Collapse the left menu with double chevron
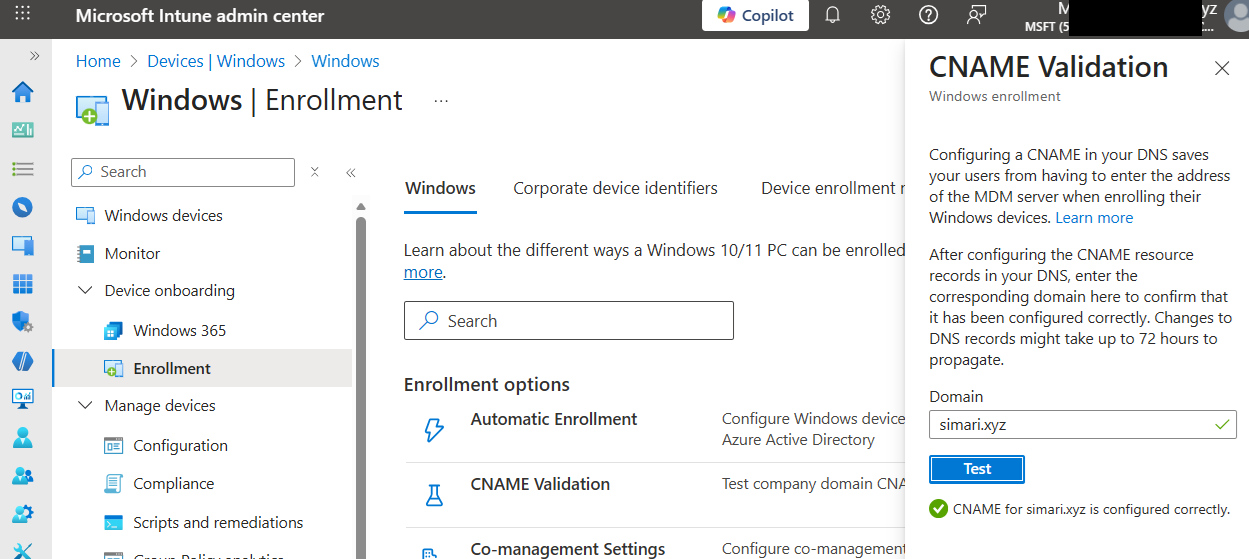The width and height of the screenshot is (1249, 559). [351, 172]
